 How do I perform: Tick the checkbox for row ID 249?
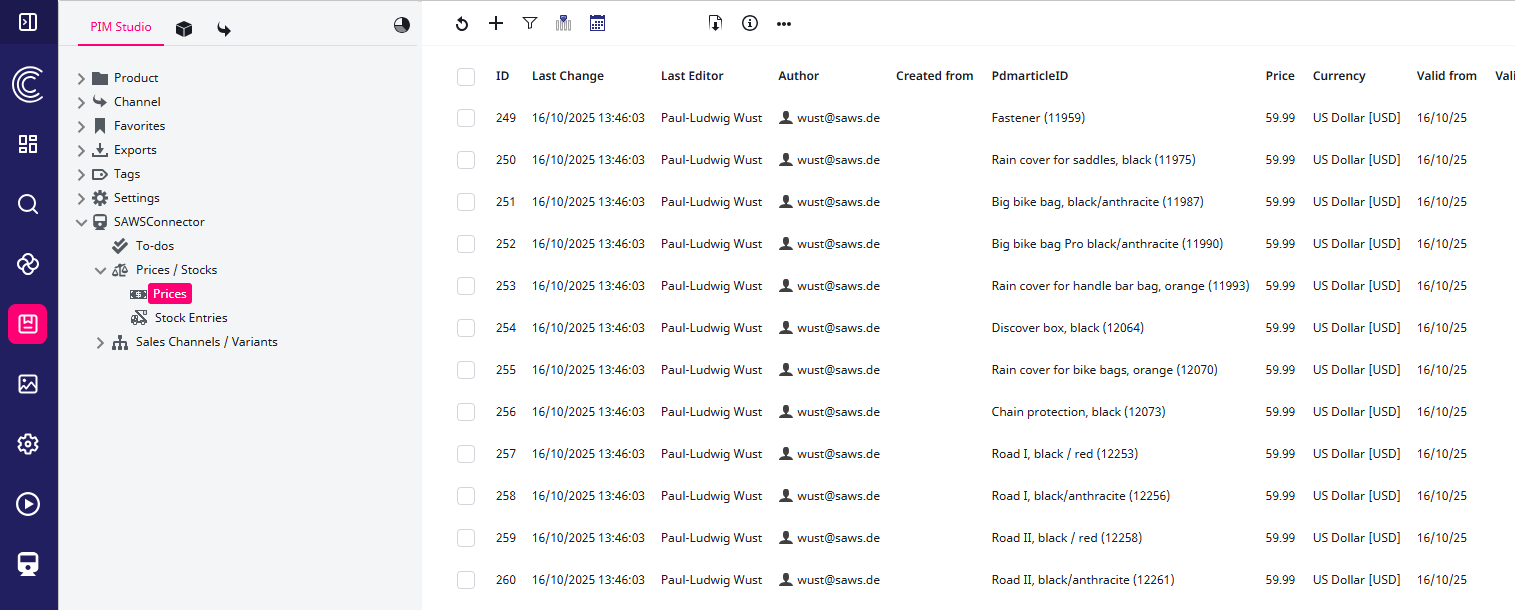pos(466,118)
